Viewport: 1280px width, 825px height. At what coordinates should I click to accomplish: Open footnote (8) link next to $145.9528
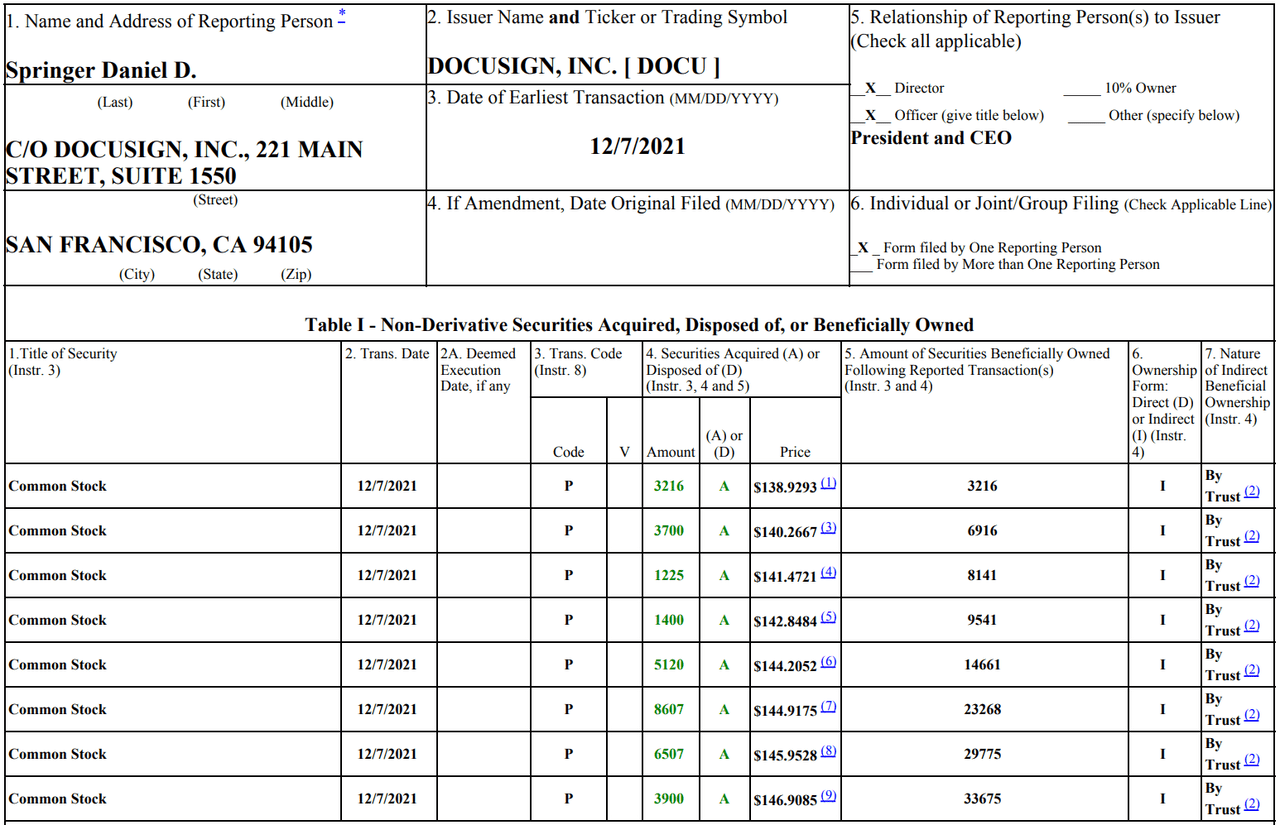click(828, 751)
